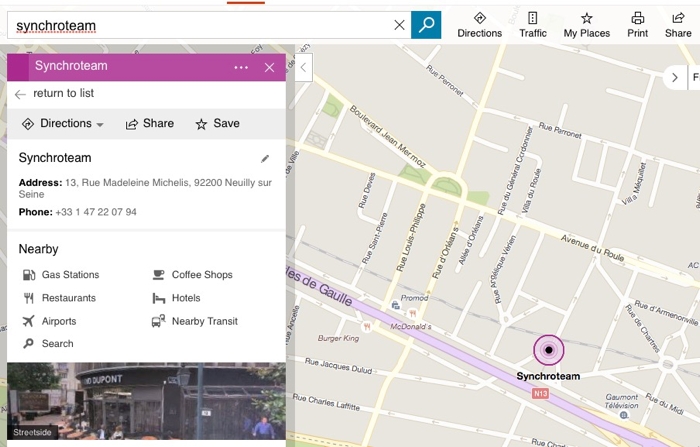Collapse the side panel with left chevron
The width and height of the screenshot is (700, 447).
pos(304,67)
